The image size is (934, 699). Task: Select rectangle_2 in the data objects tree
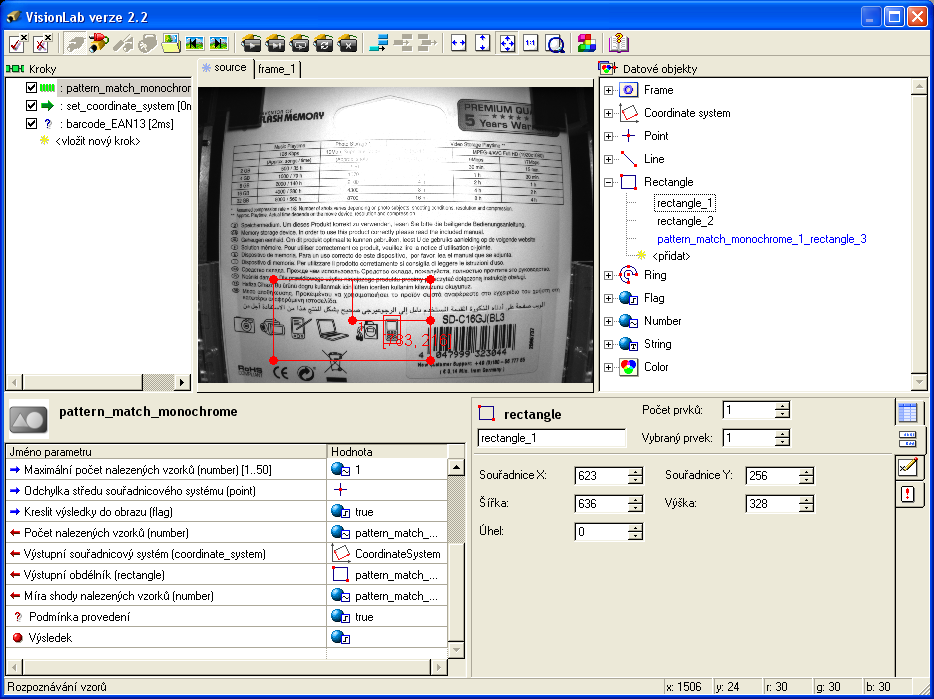[x=685, y=221]
